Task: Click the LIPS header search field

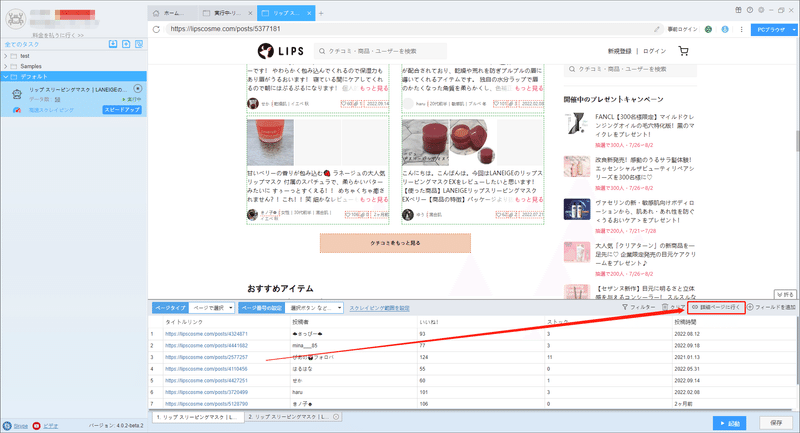Action: [380, 51]
